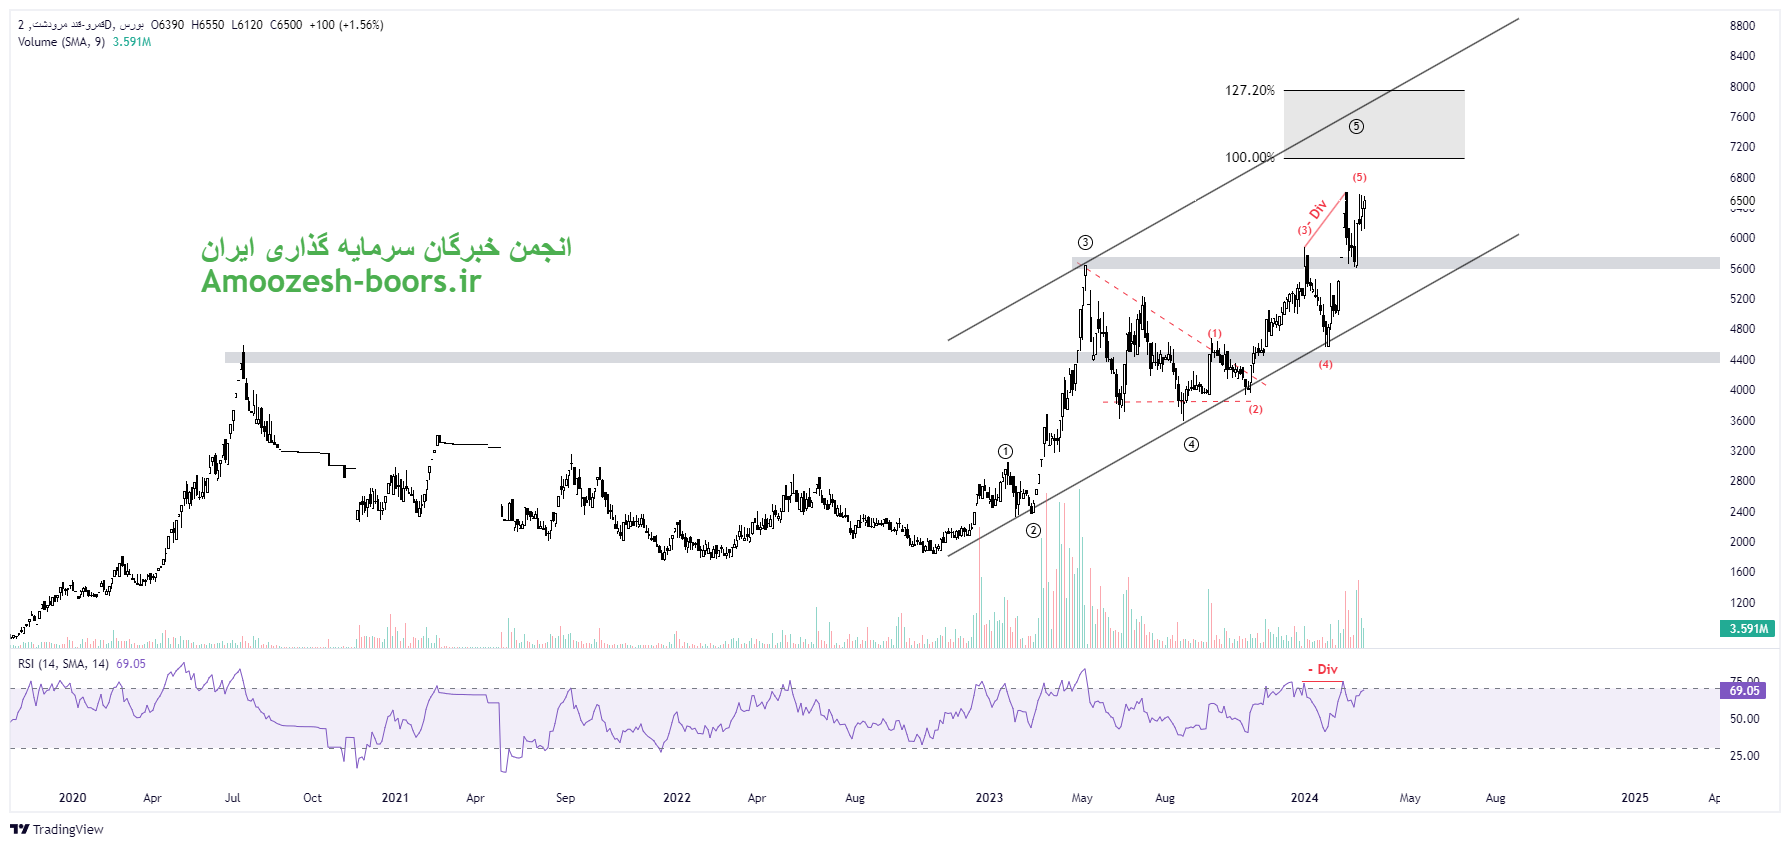Click the green 3.591M volume value tag
This screenshot has width=1790, height=847.
[x=1748, y=629]
